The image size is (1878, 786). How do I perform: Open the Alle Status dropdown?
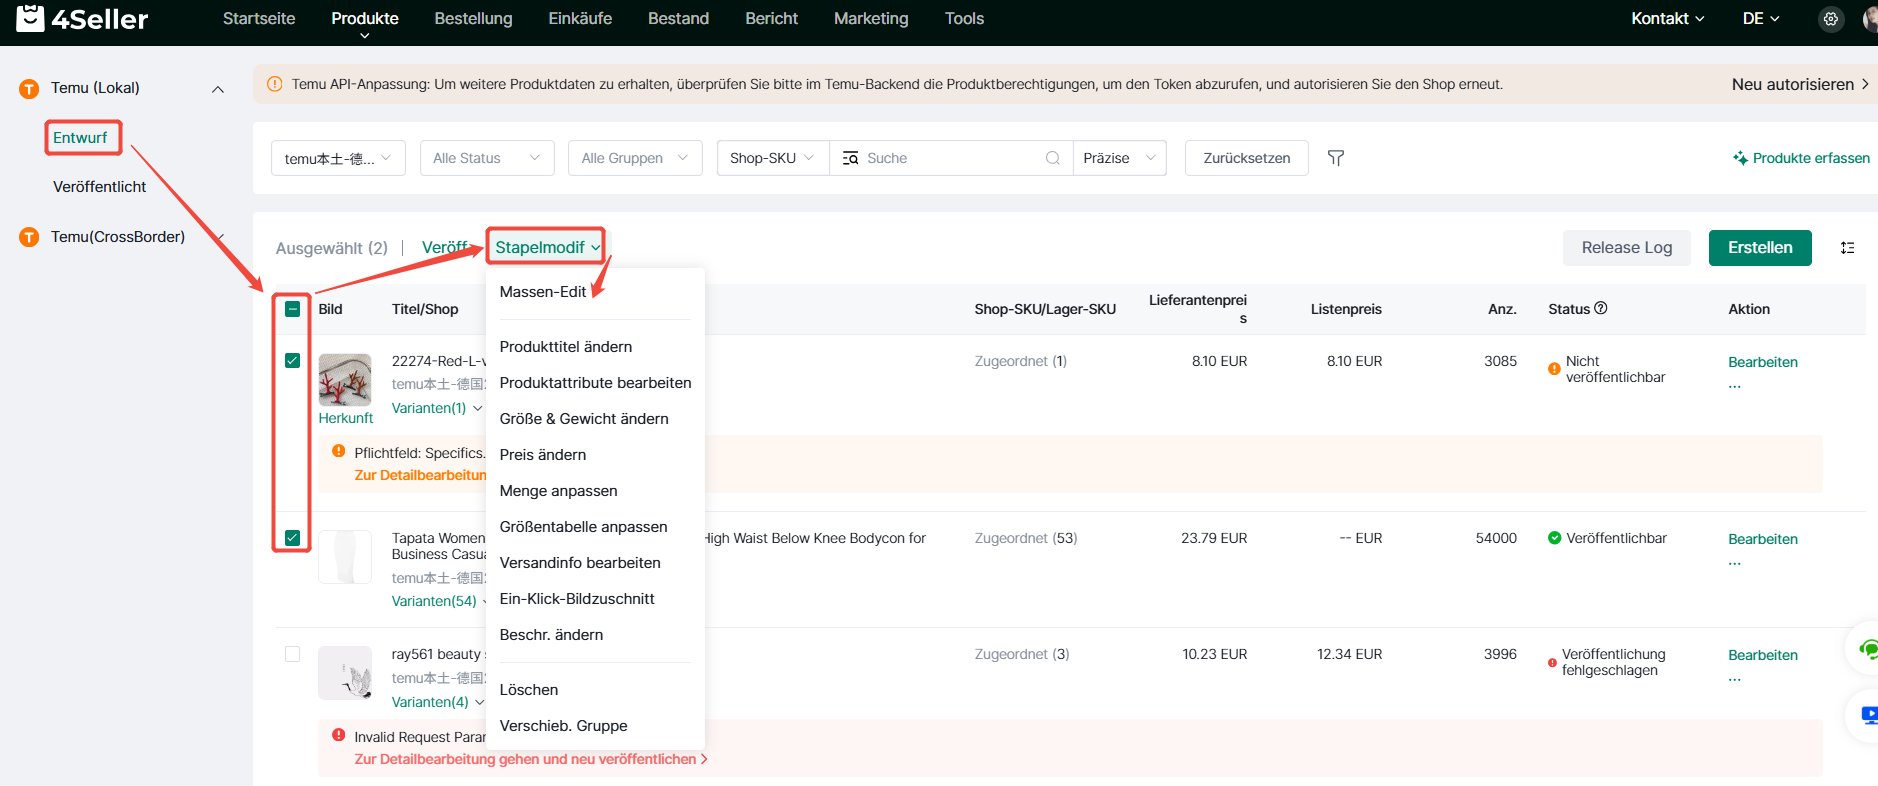point(487,158)
